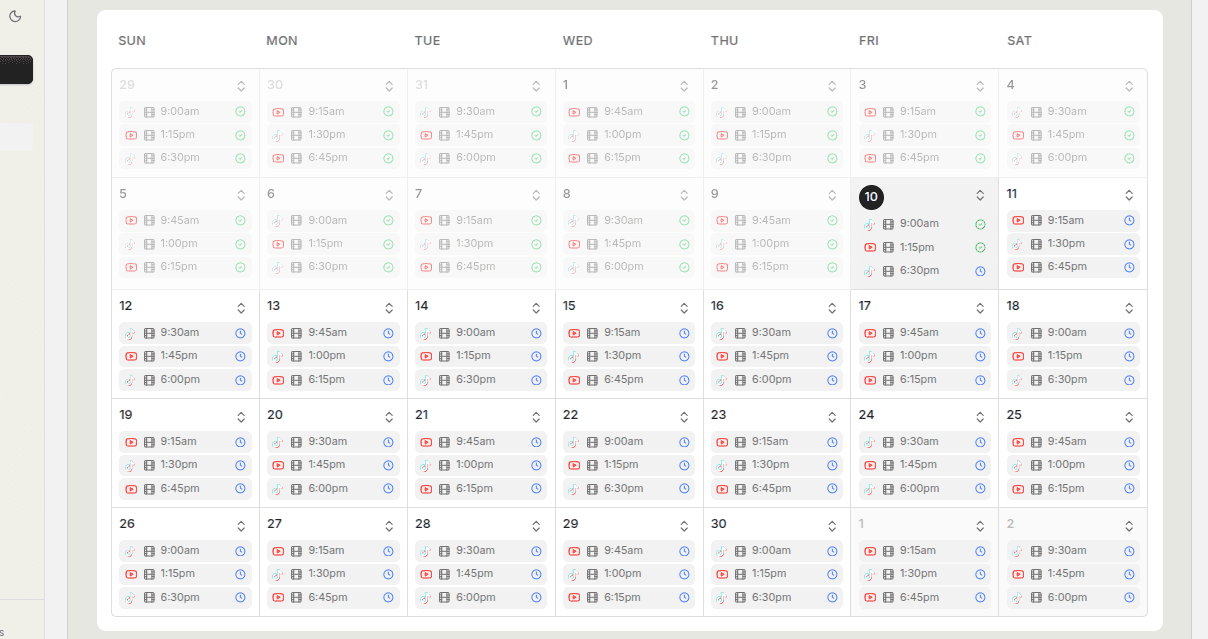Select the TikTok icon on June 10's 9:00am post
1208x639 pixels.
pyautogui.click(x=870, y=224)
